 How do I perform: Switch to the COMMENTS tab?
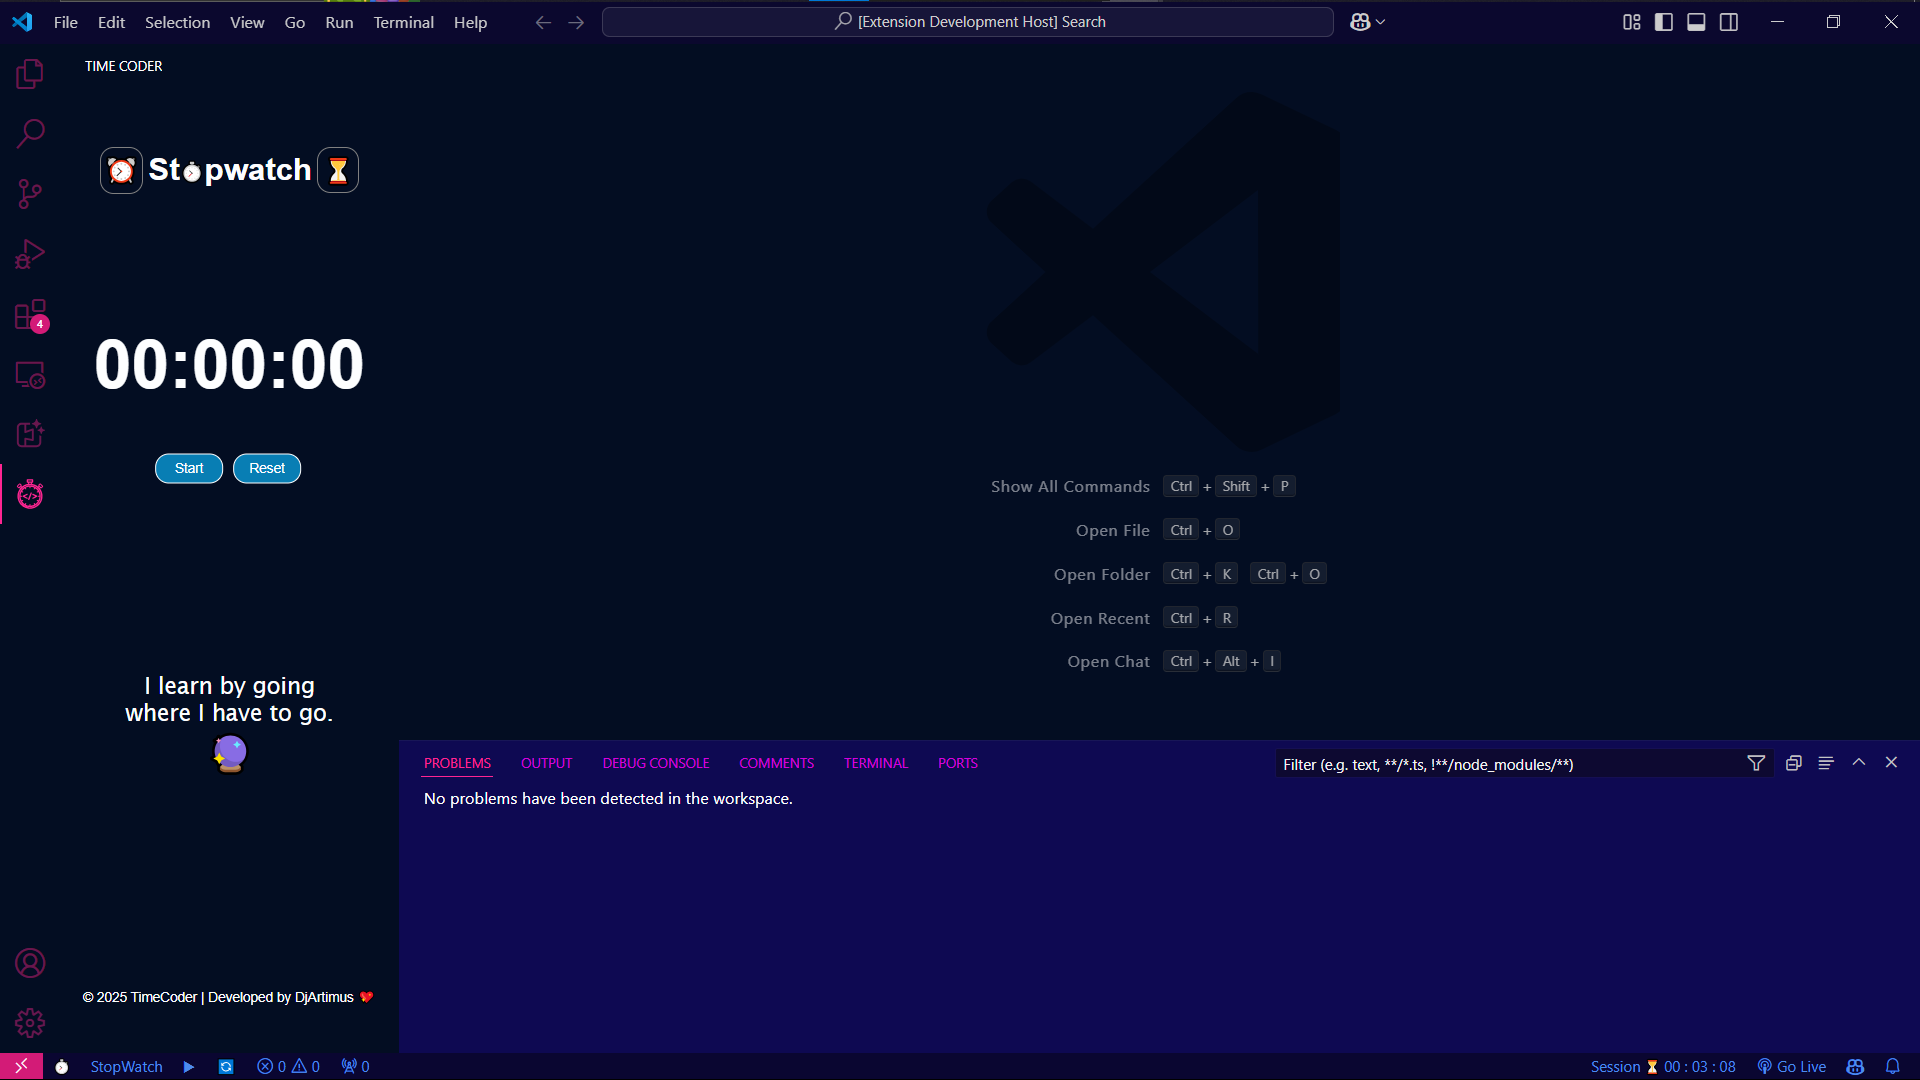776,762
